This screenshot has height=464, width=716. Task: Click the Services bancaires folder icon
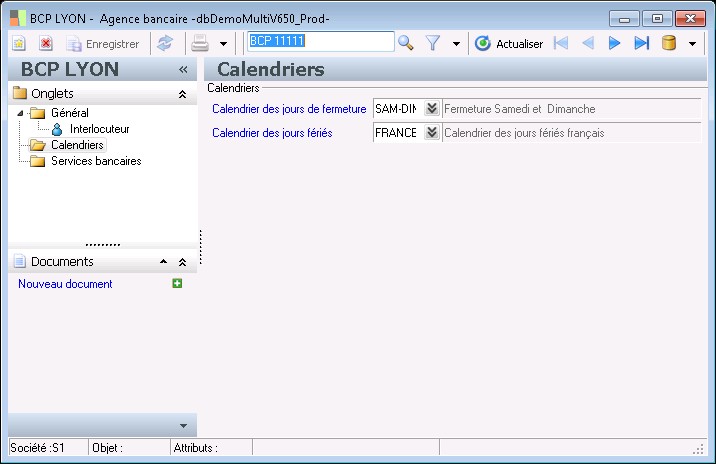(37, 161)
